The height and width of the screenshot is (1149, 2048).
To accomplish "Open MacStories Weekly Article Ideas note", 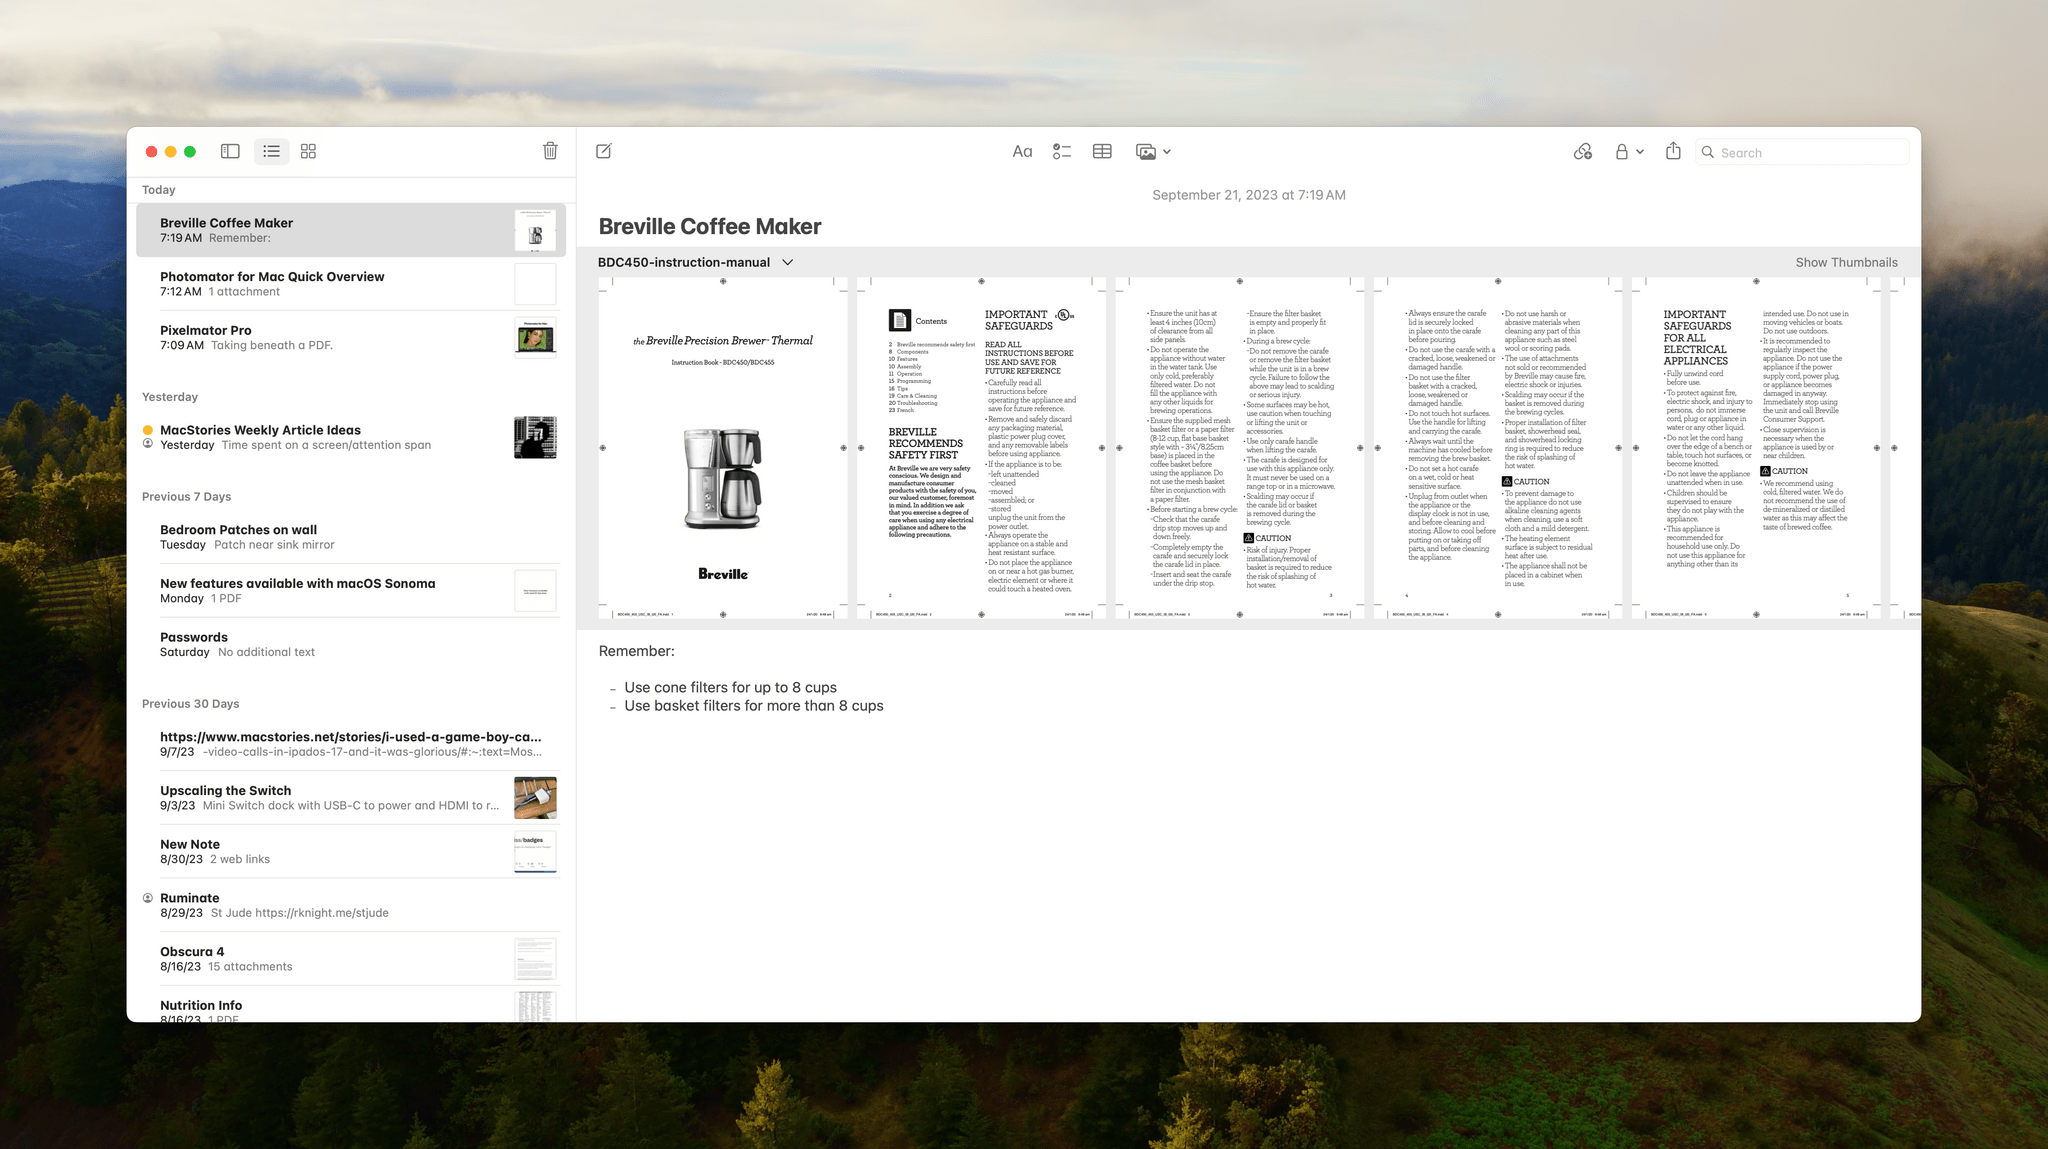I will 351,437.
